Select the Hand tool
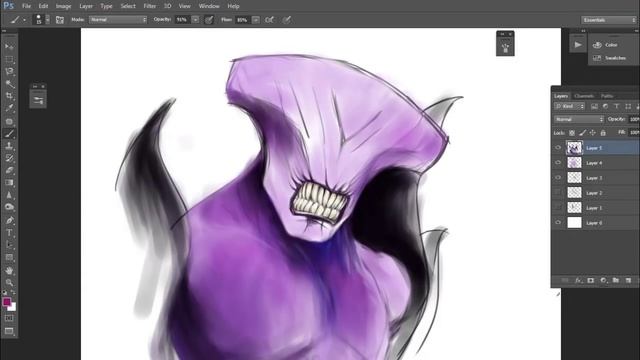 tap(9, 270)
